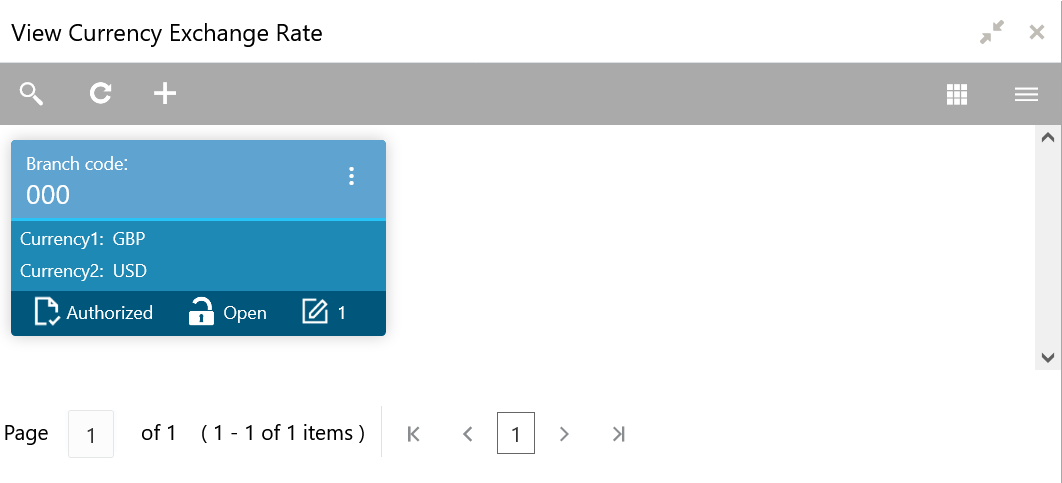The image size is (1062, 483).
Task: Click the page number input field
Action: pyautogui.click(x=91, y=434)
